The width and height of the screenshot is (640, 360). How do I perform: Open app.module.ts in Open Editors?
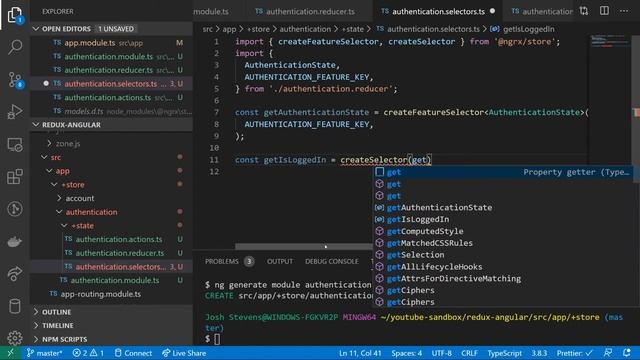coord(111,43)
